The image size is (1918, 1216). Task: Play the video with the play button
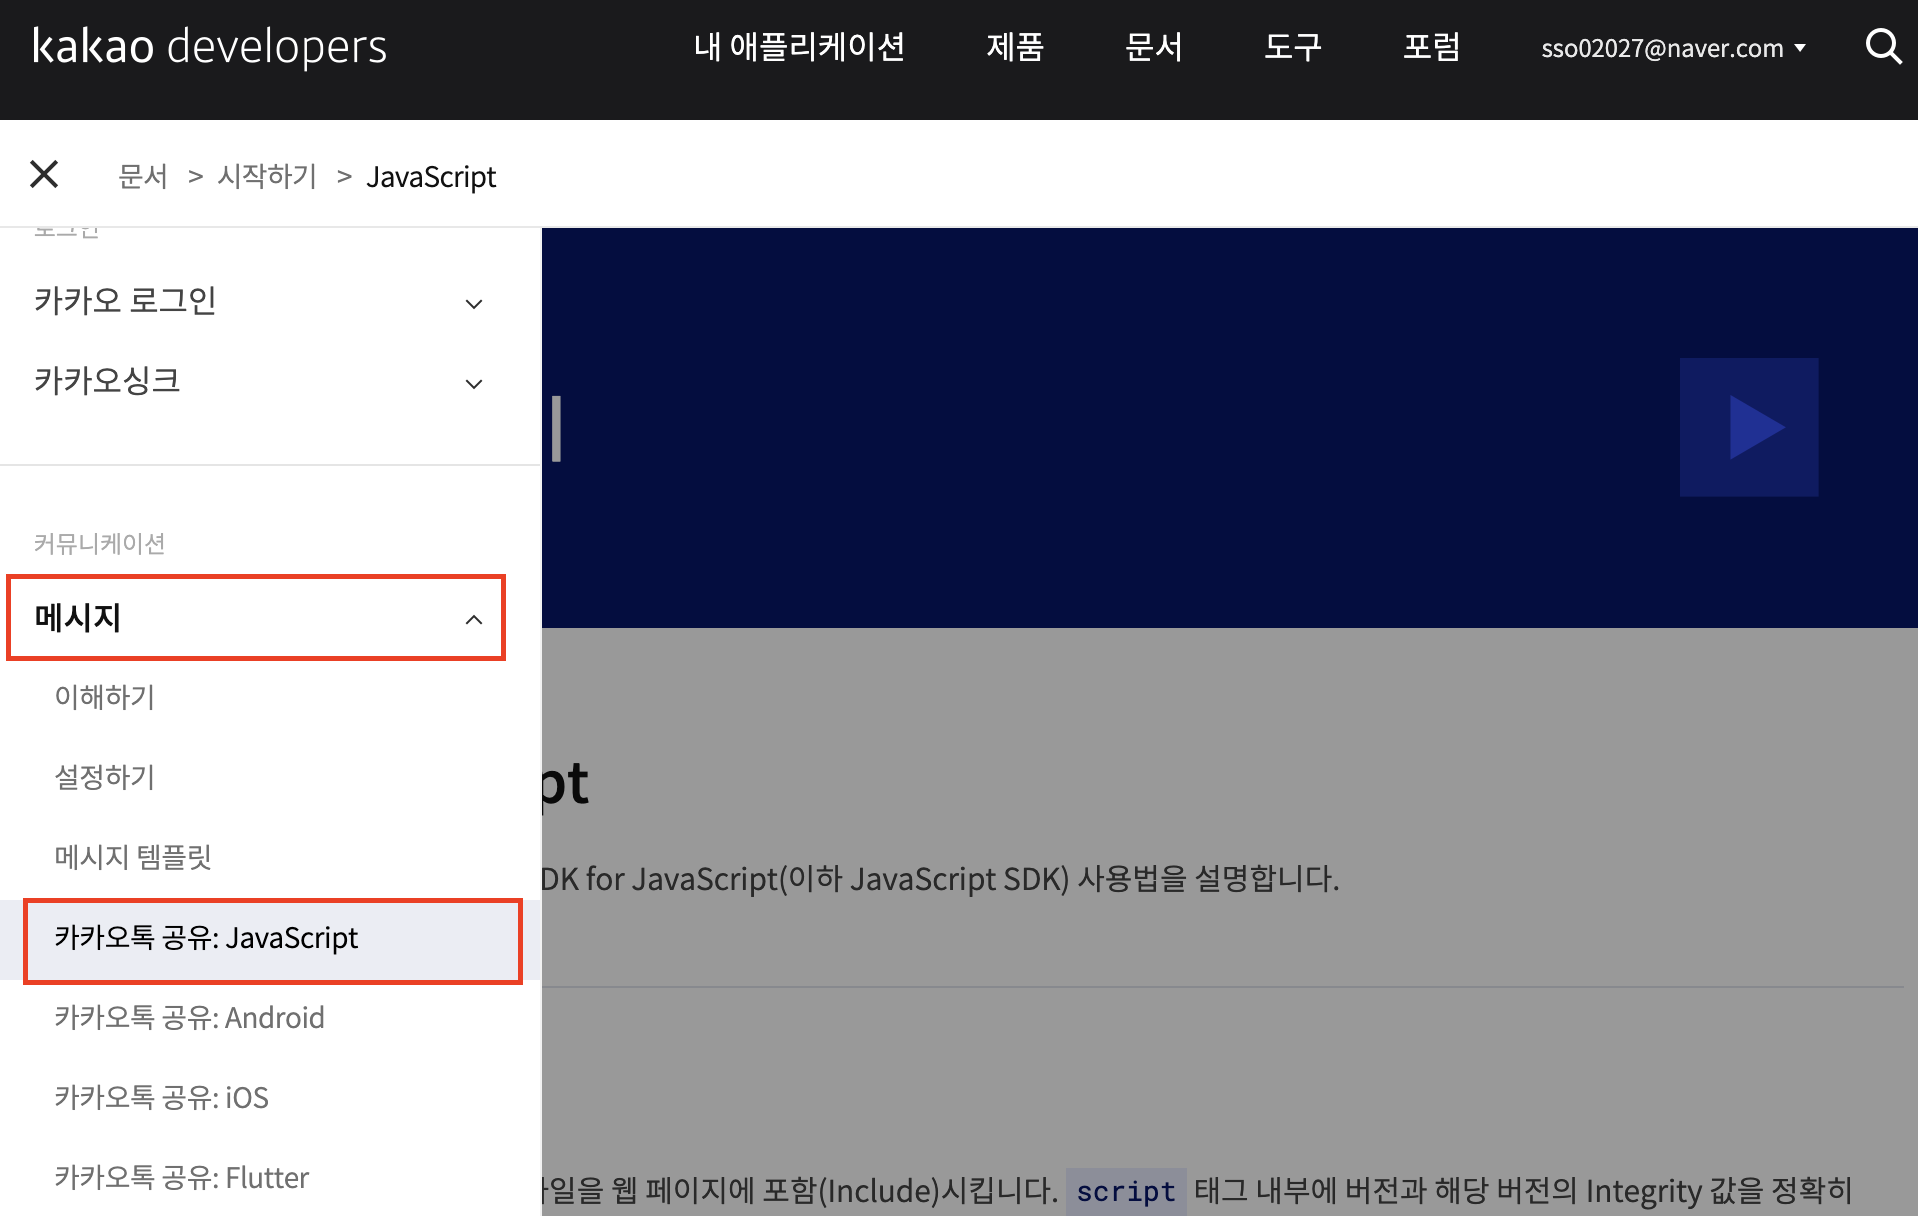point(1749,427)
